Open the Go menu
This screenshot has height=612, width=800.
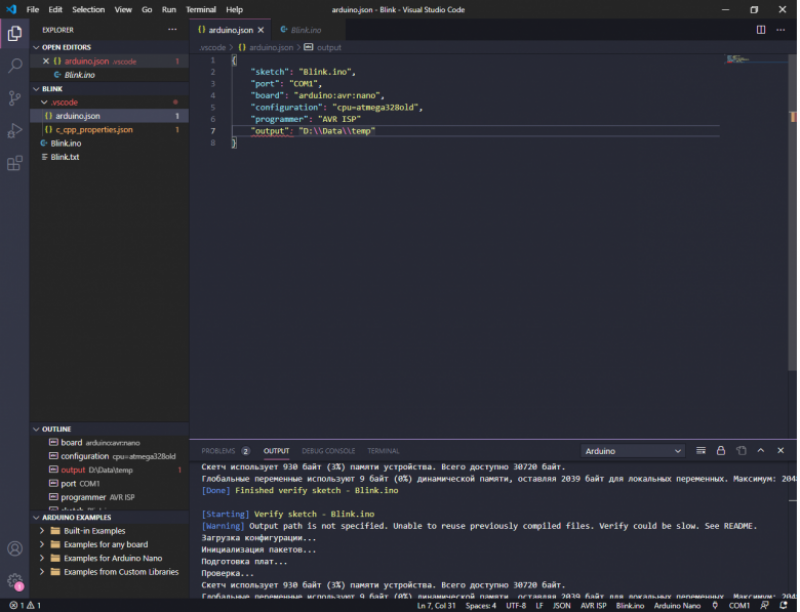(147, 9)
